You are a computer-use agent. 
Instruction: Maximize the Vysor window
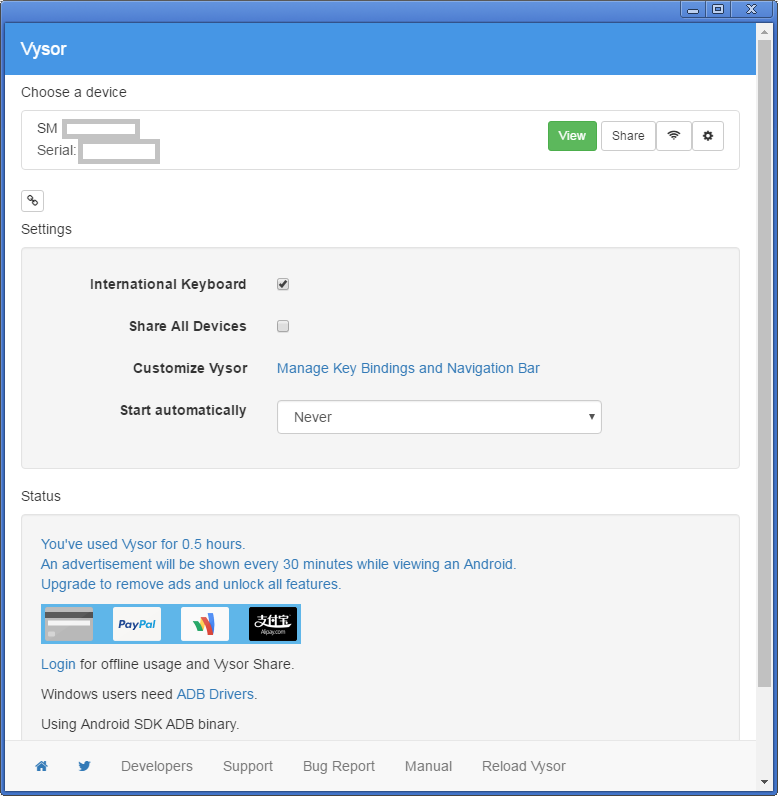718,10
